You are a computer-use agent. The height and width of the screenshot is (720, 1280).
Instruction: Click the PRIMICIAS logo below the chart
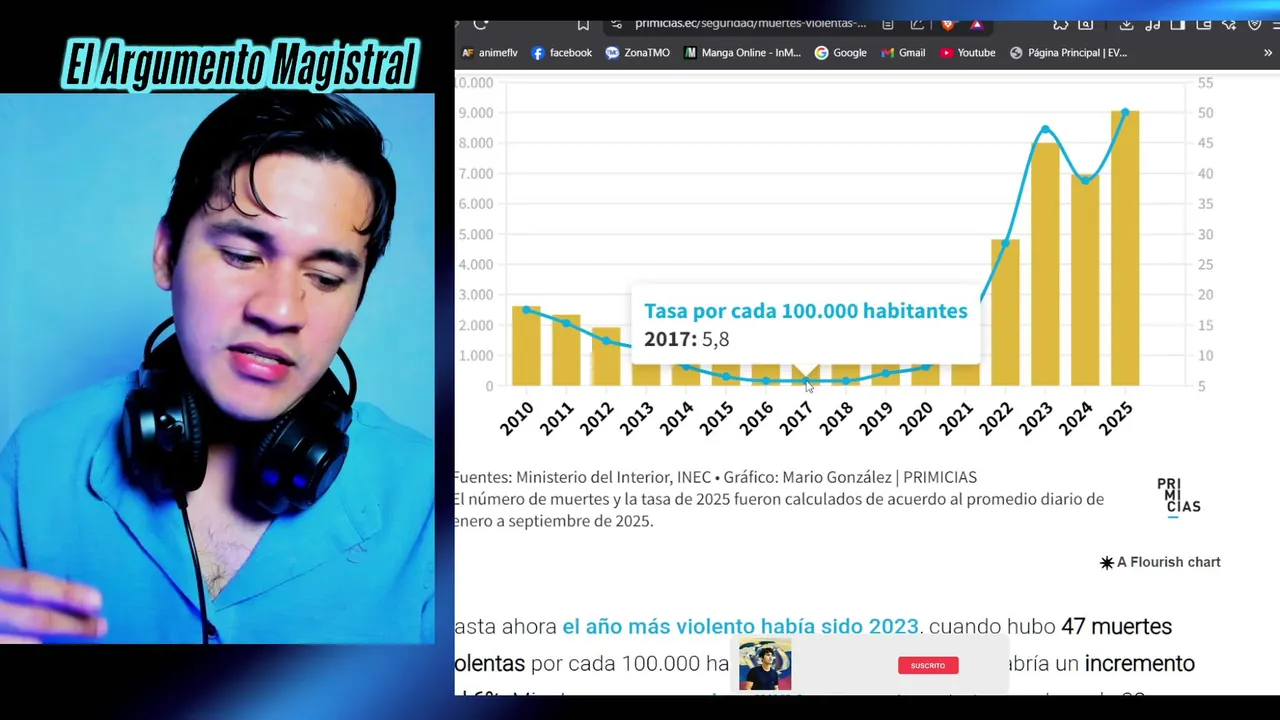(1179, 497)
